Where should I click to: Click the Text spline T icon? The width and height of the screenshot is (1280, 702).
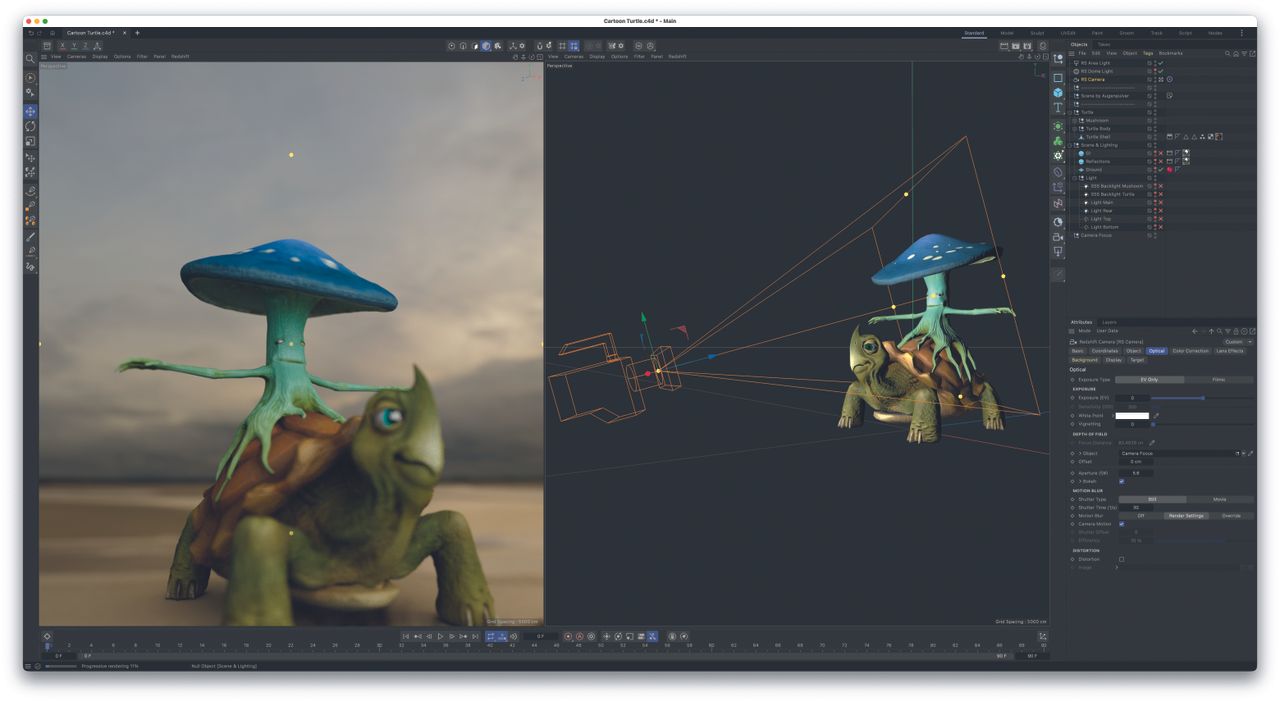(1058, 108)
